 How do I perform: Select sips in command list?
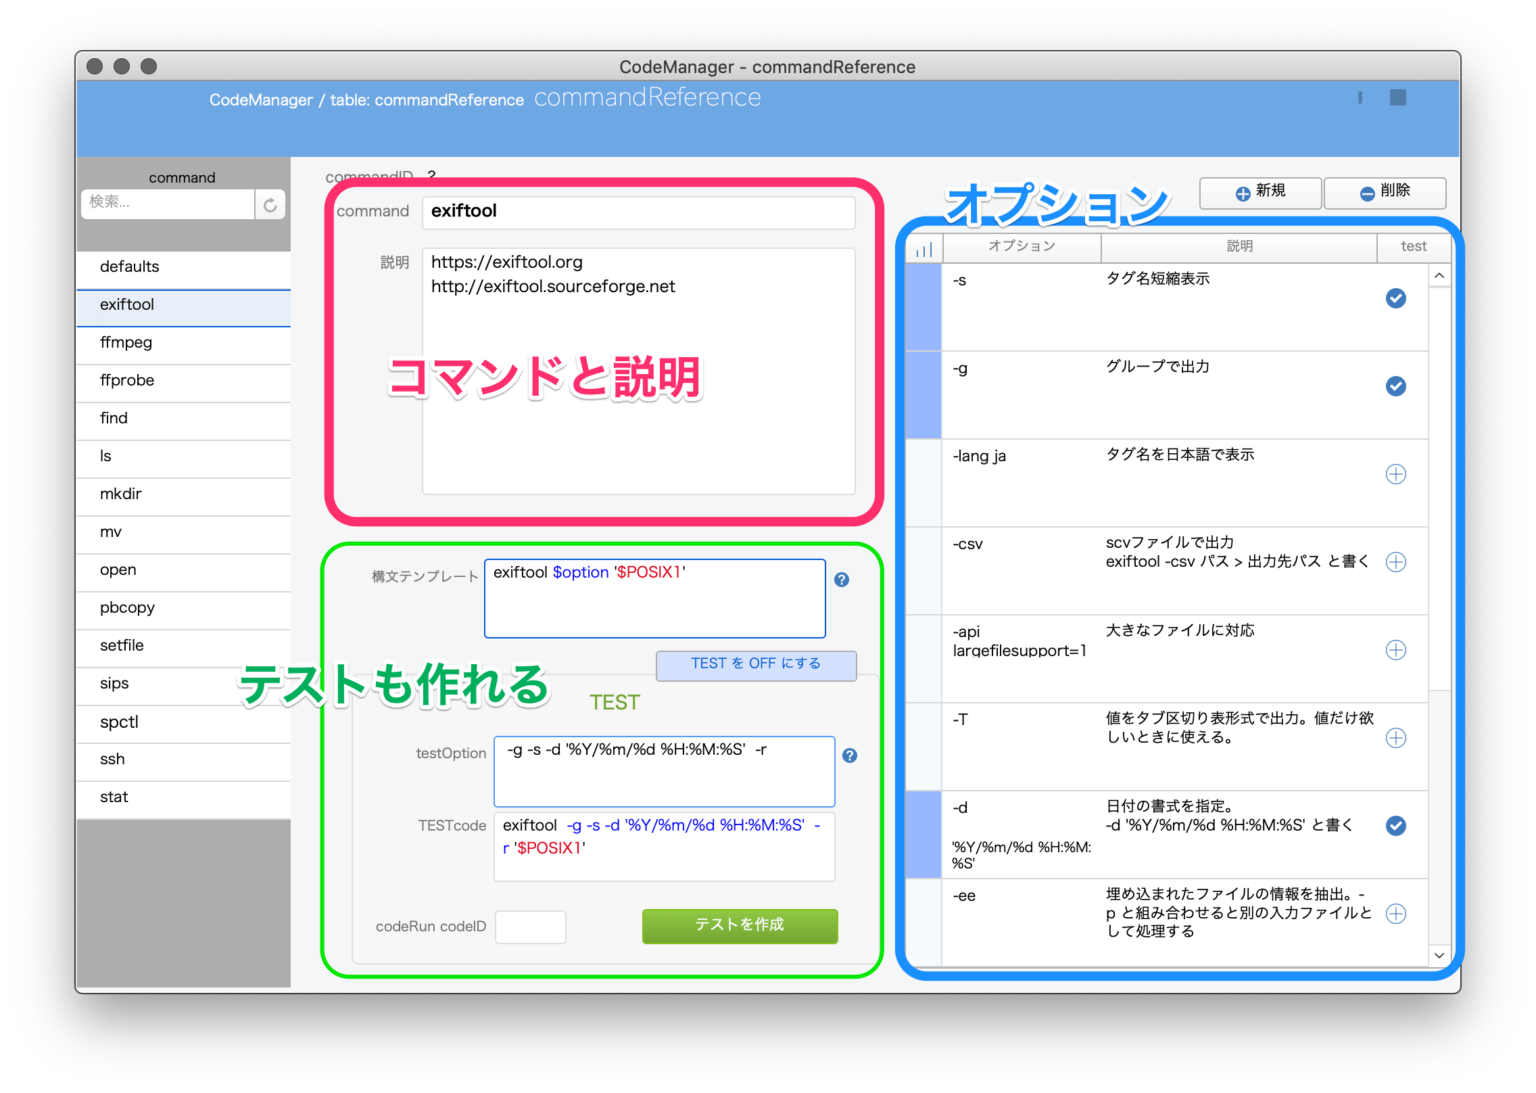click(184, 685)
